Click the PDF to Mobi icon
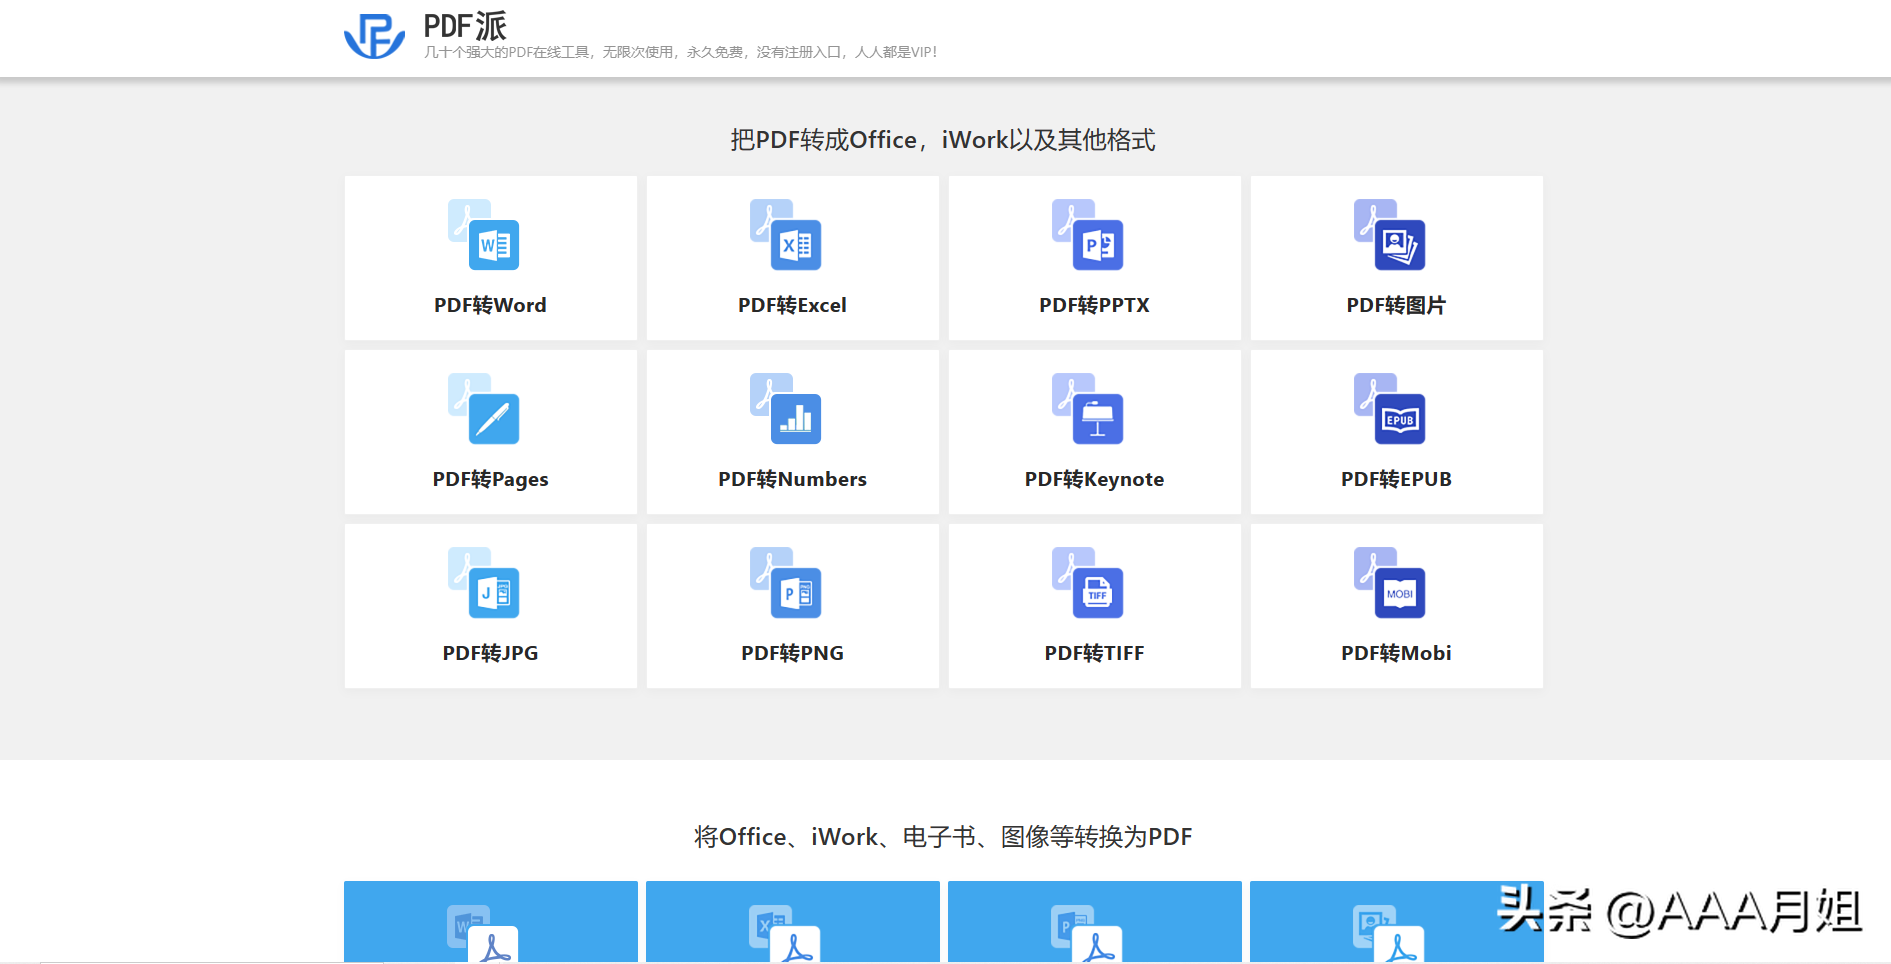 click(x=1390, y=583)
